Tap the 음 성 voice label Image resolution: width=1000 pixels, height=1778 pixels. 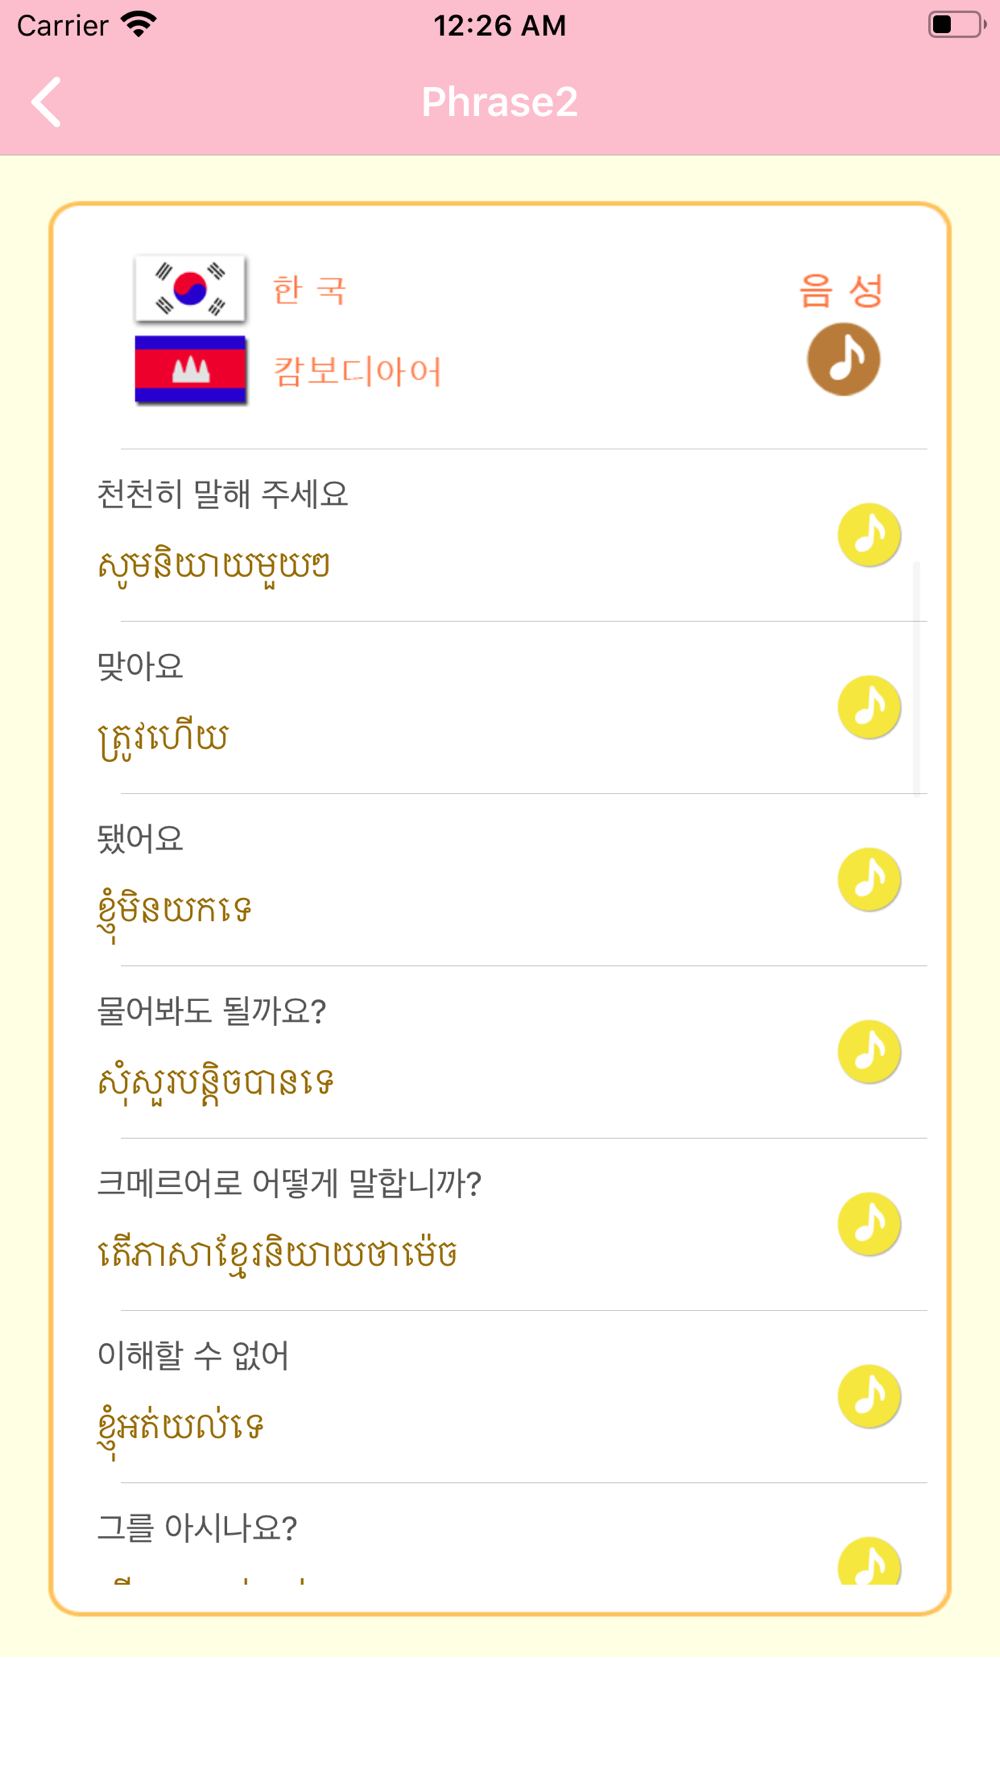[x=841, y=291]
